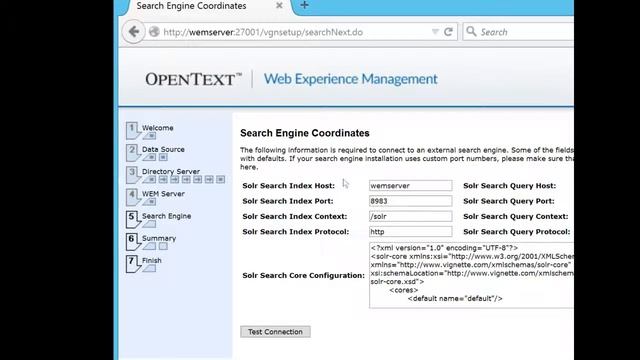Click the Solr Search Core Configuration textarea
This screenshot has height=360, width=640.
tap(471, 275)
